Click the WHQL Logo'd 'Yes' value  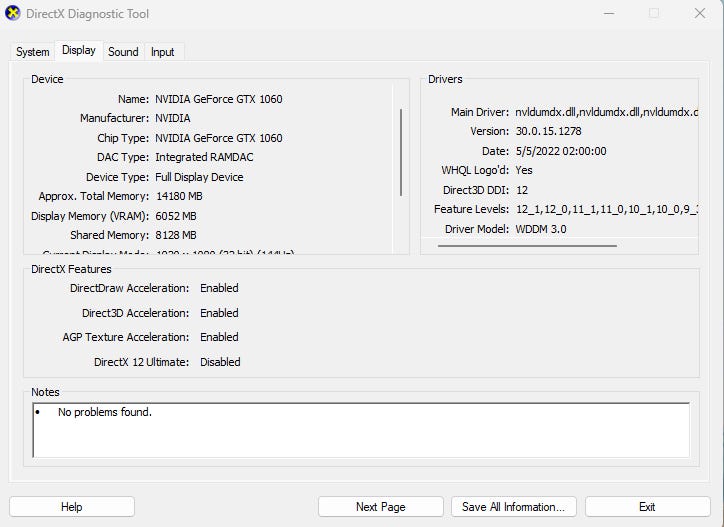click(x=524, y=170)
